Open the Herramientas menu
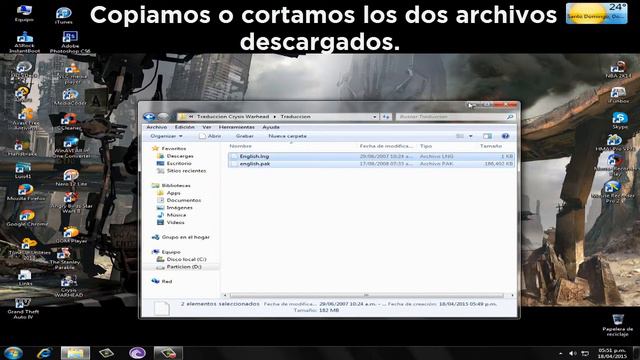 tap(236, 127)
